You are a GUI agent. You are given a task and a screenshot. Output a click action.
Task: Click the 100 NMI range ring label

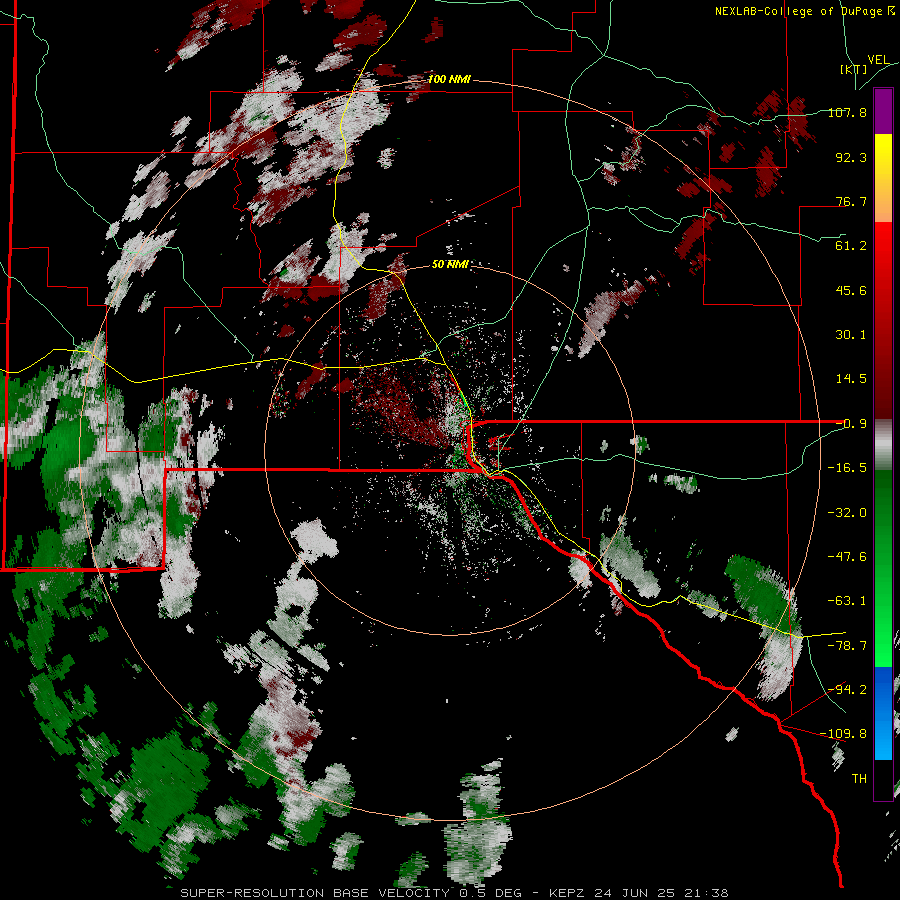tap(449, 79)
